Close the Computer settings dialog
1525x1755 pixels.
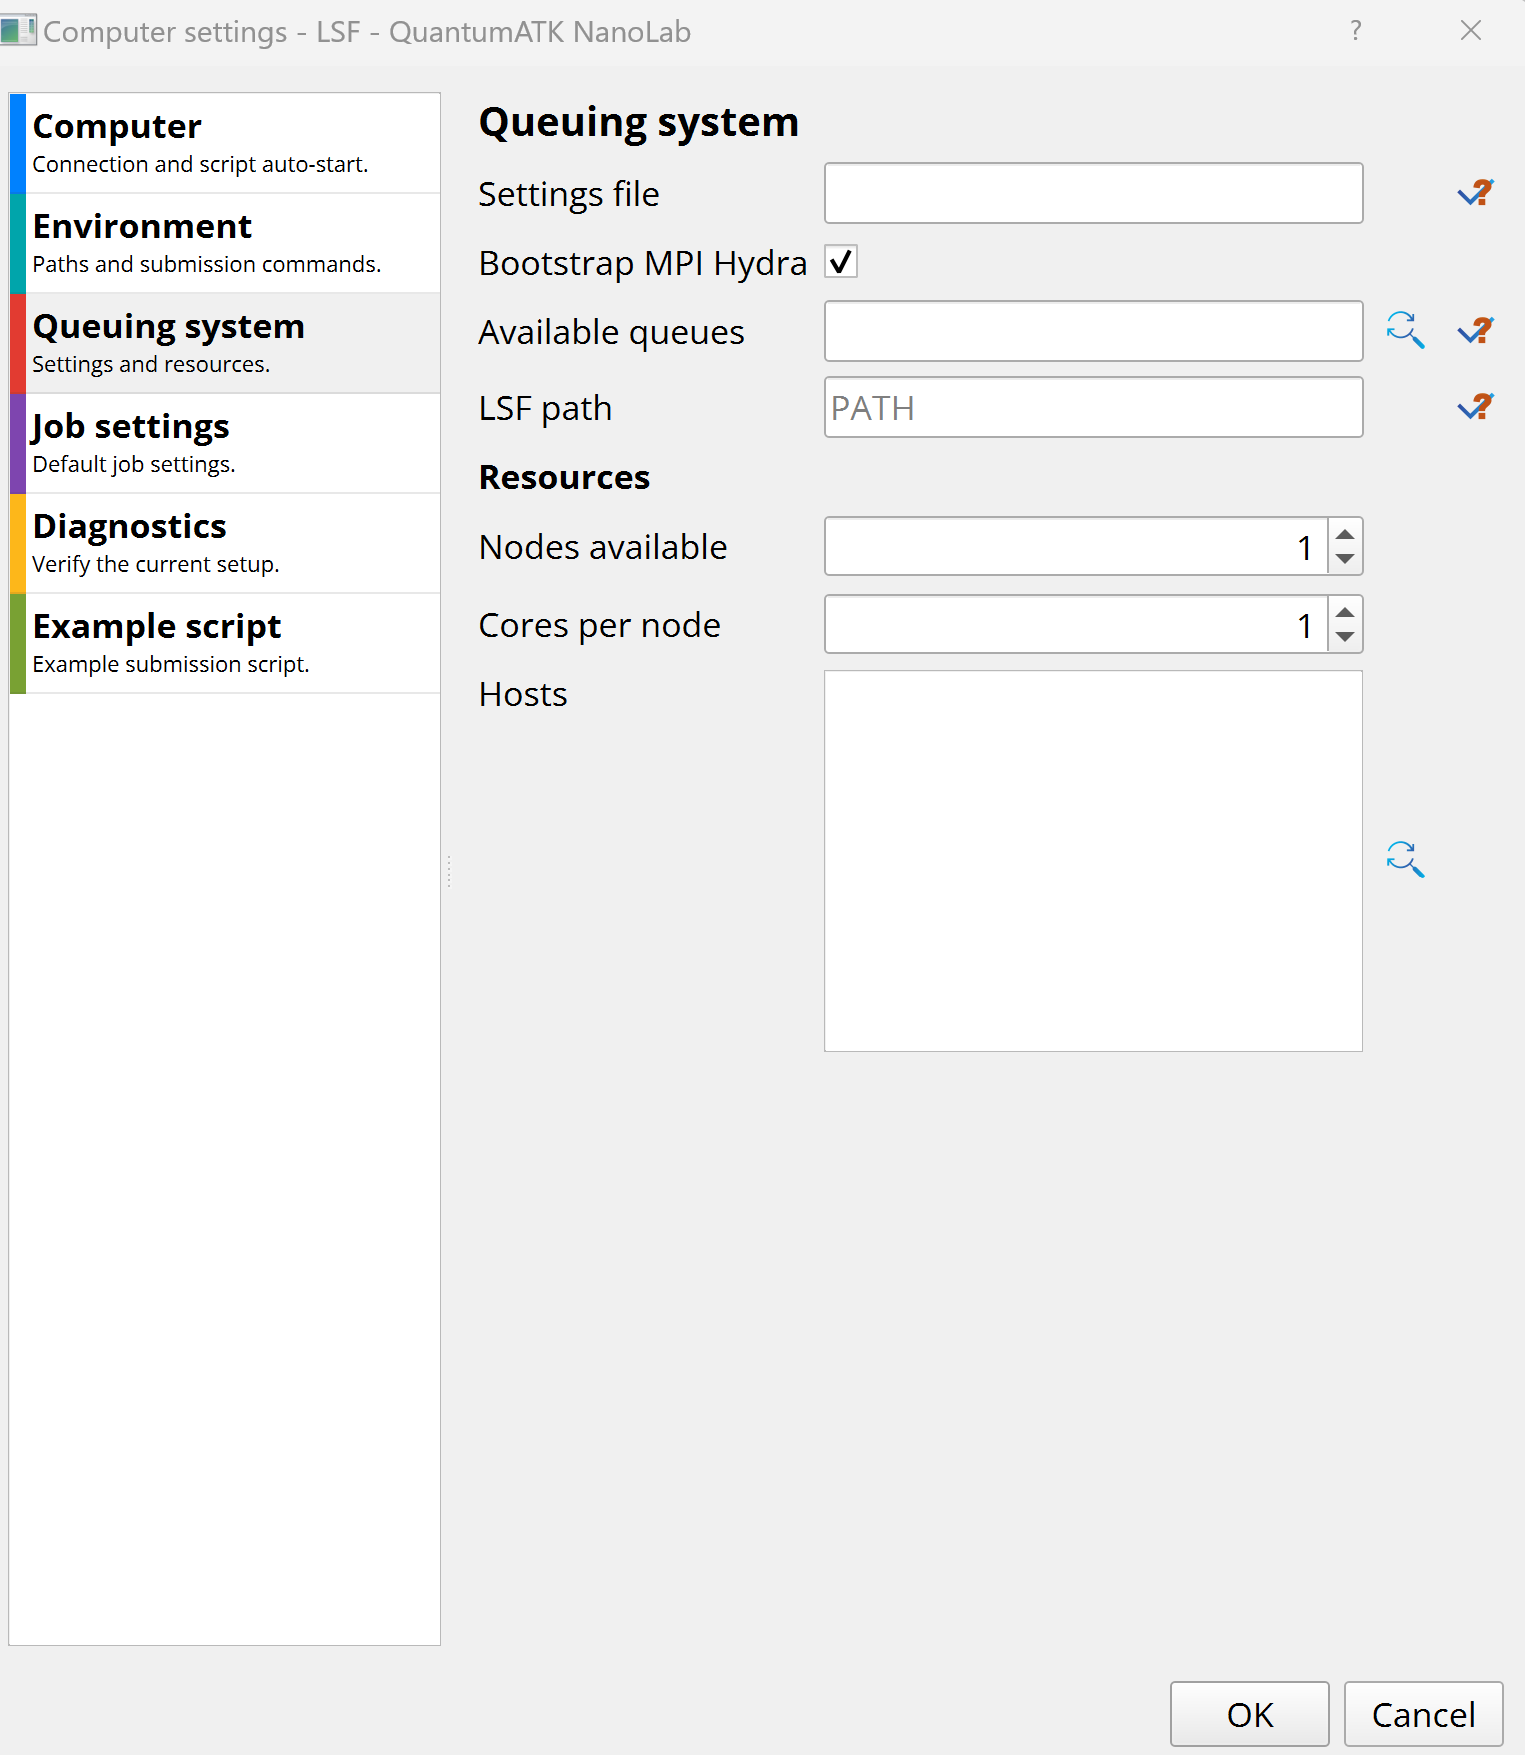pos(1470,31)
